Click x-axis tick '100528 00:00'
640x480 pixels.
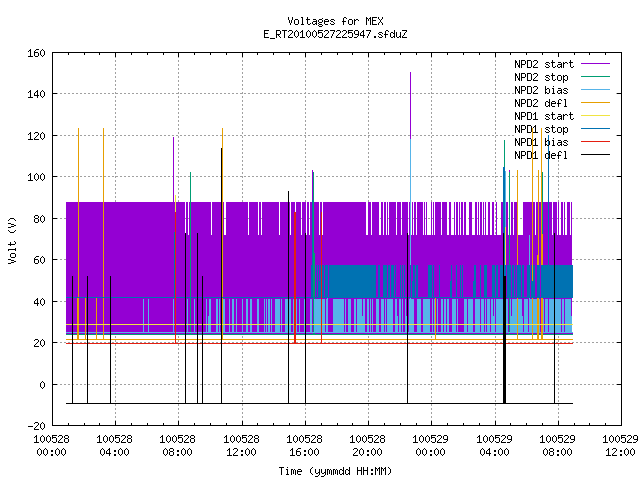51,446
